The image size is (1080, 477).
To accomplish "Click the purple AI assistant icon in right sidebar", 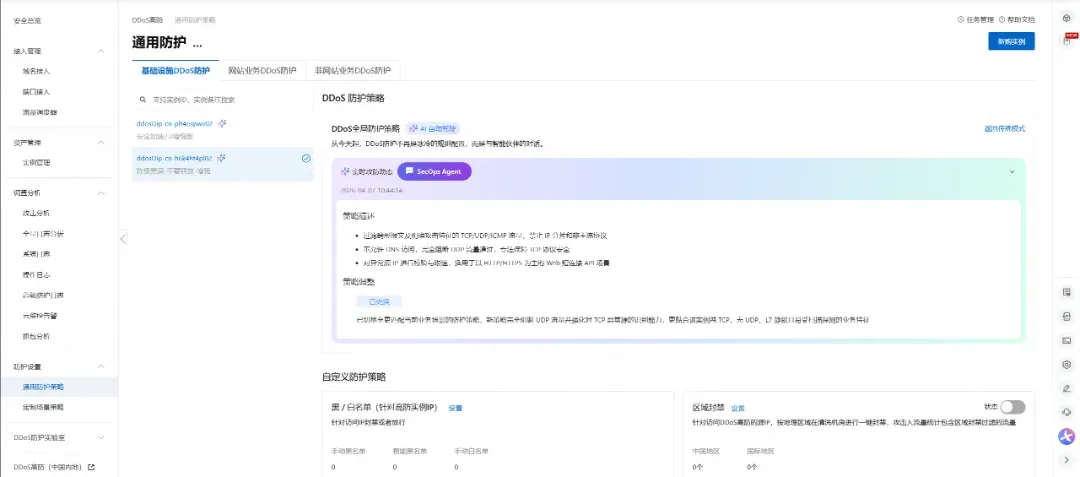I will coord(1066,436).
